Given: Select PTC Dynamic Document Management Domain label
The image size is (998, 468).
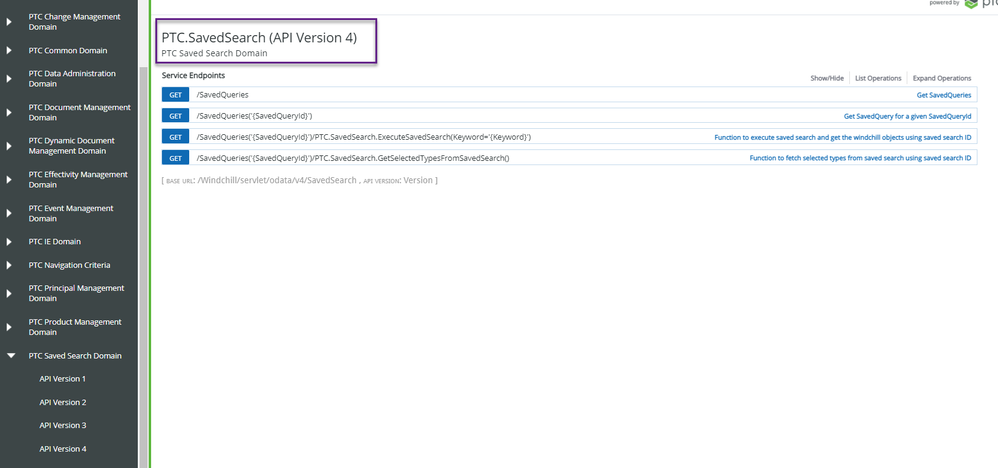Looking at the screenshot, I should point(72,146).
